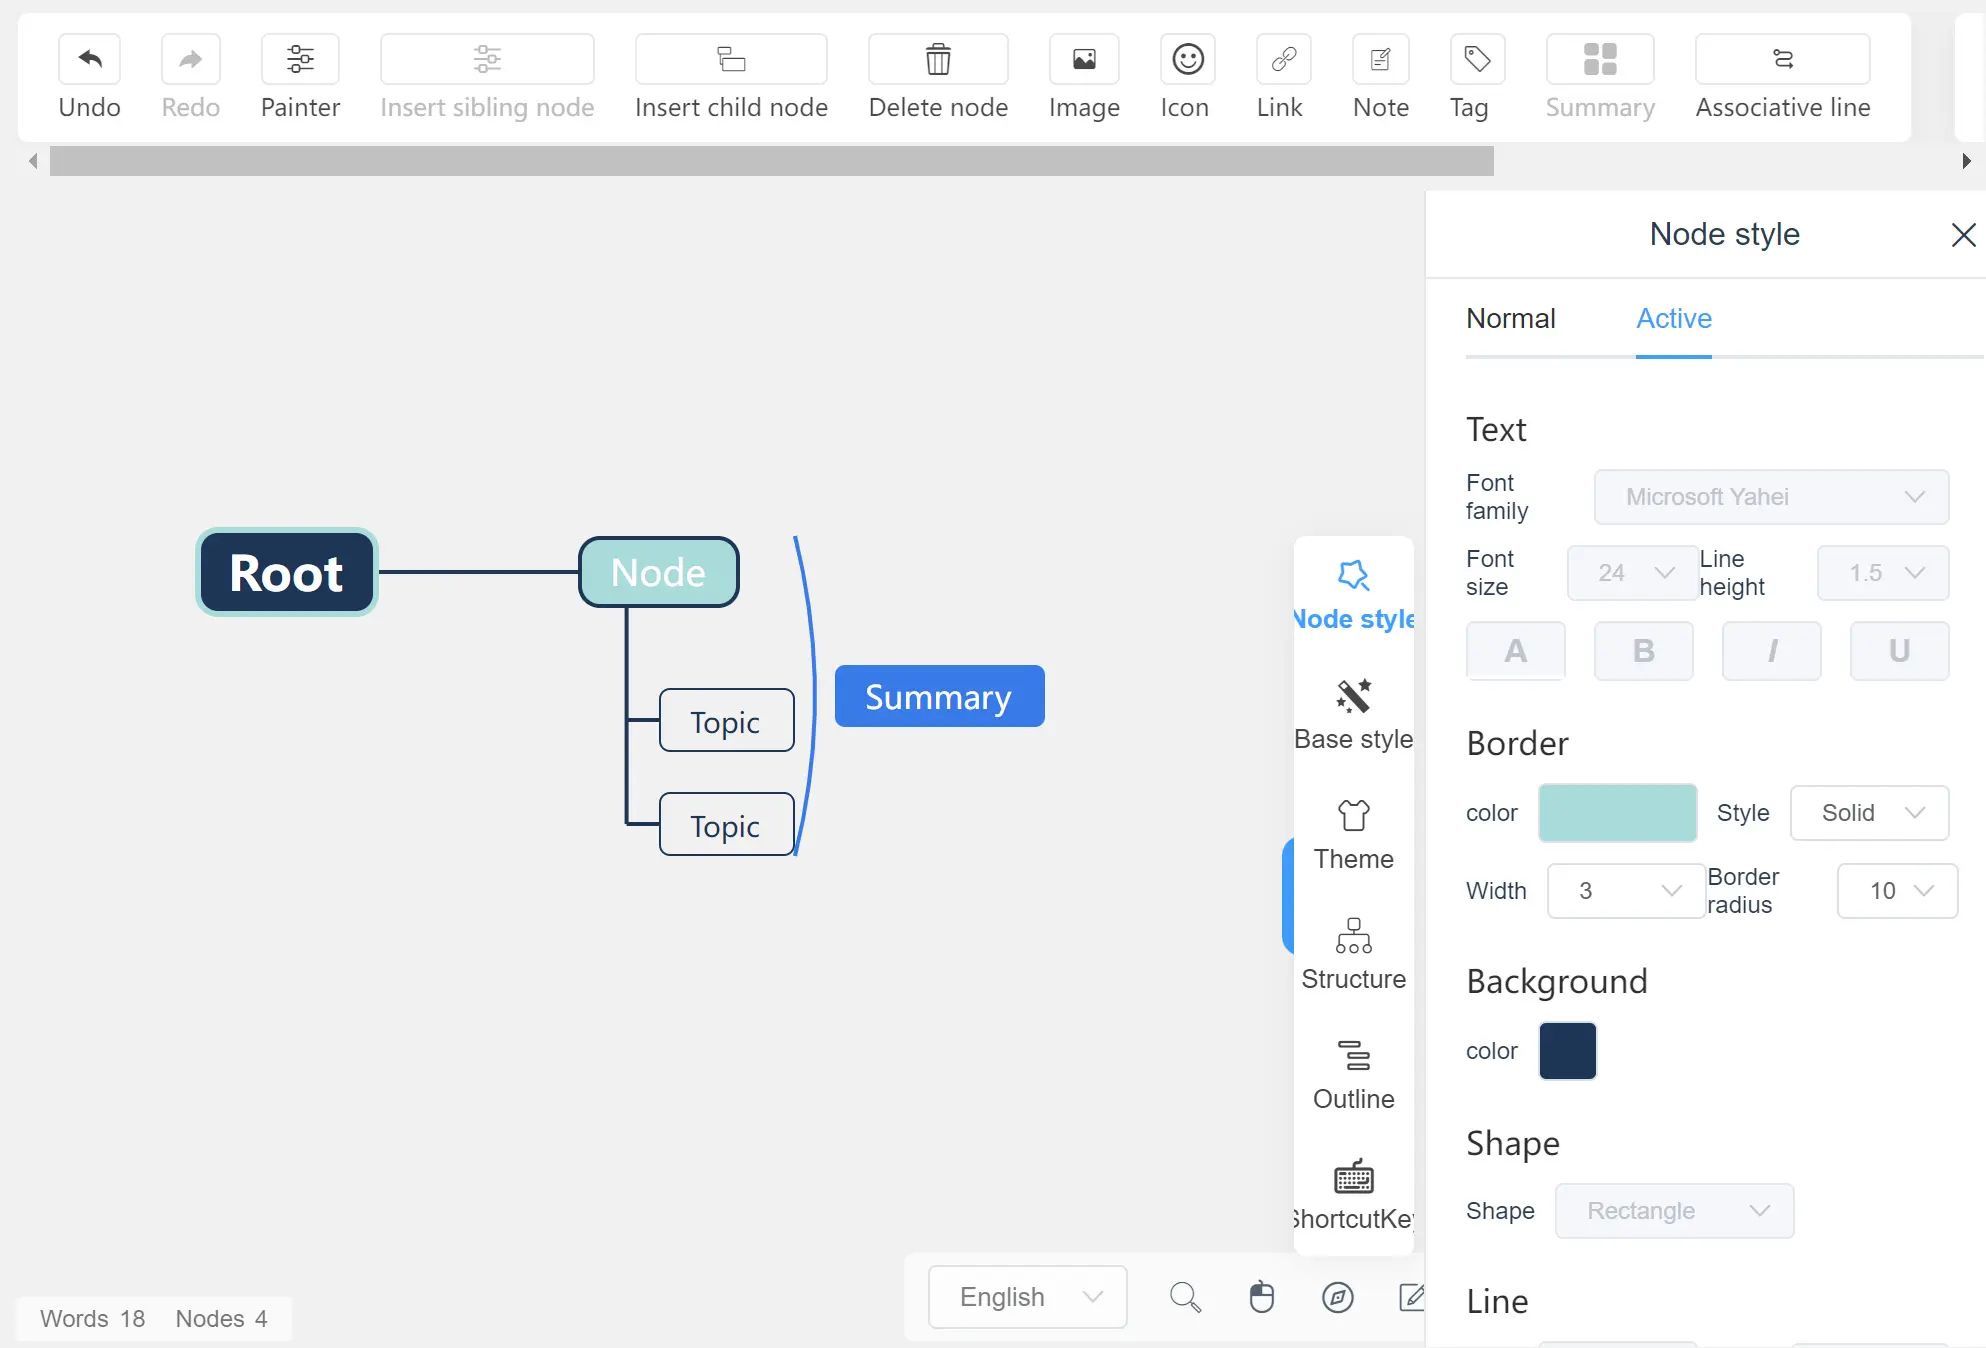Image resolution: width=1986 pixels, height=1348 pixels.
Task: Select the blue Summary node
Action: pos(940,696)
